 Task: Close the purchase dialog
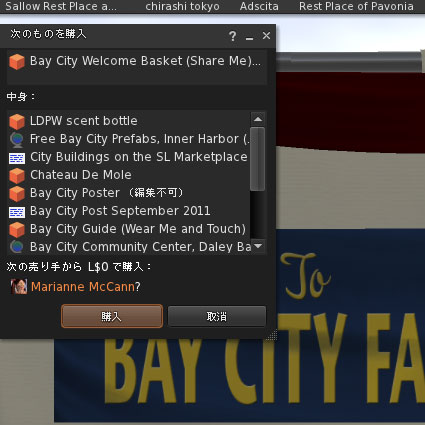(x=266, y=35)
